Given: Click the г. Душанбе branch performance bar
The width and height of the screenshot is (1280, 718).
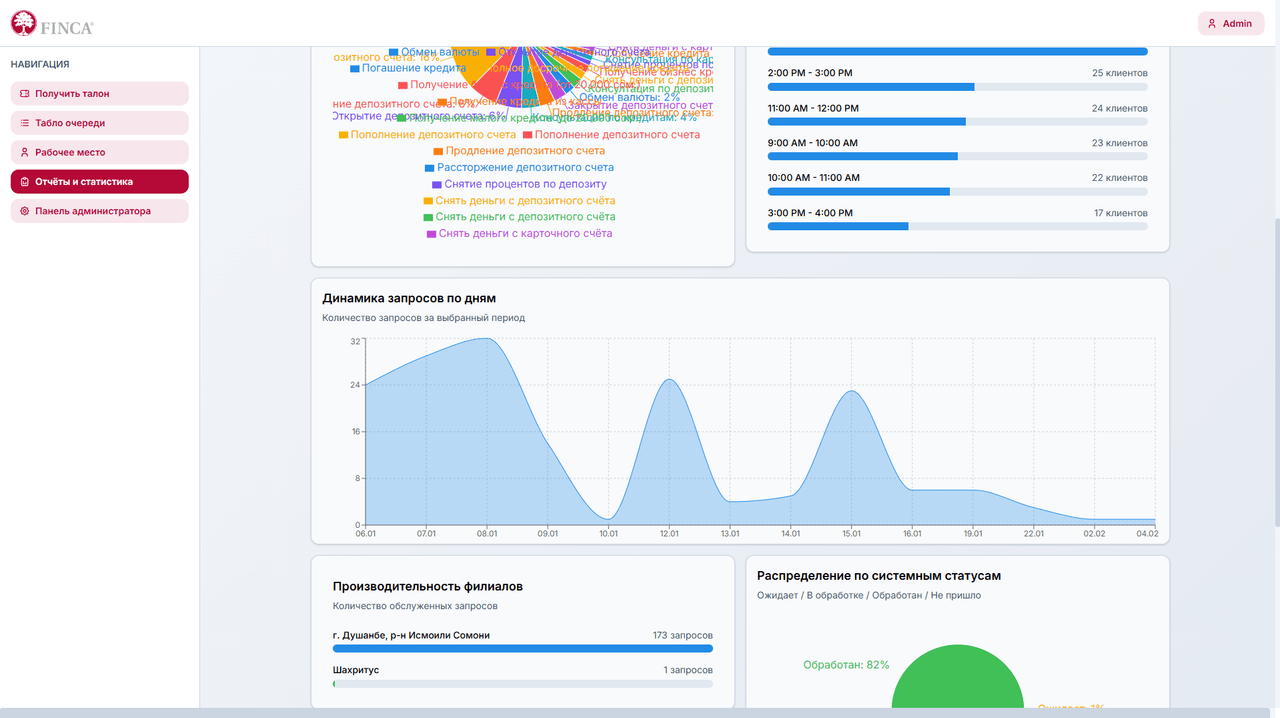Looking at the screenshot, I should (523, 649).
